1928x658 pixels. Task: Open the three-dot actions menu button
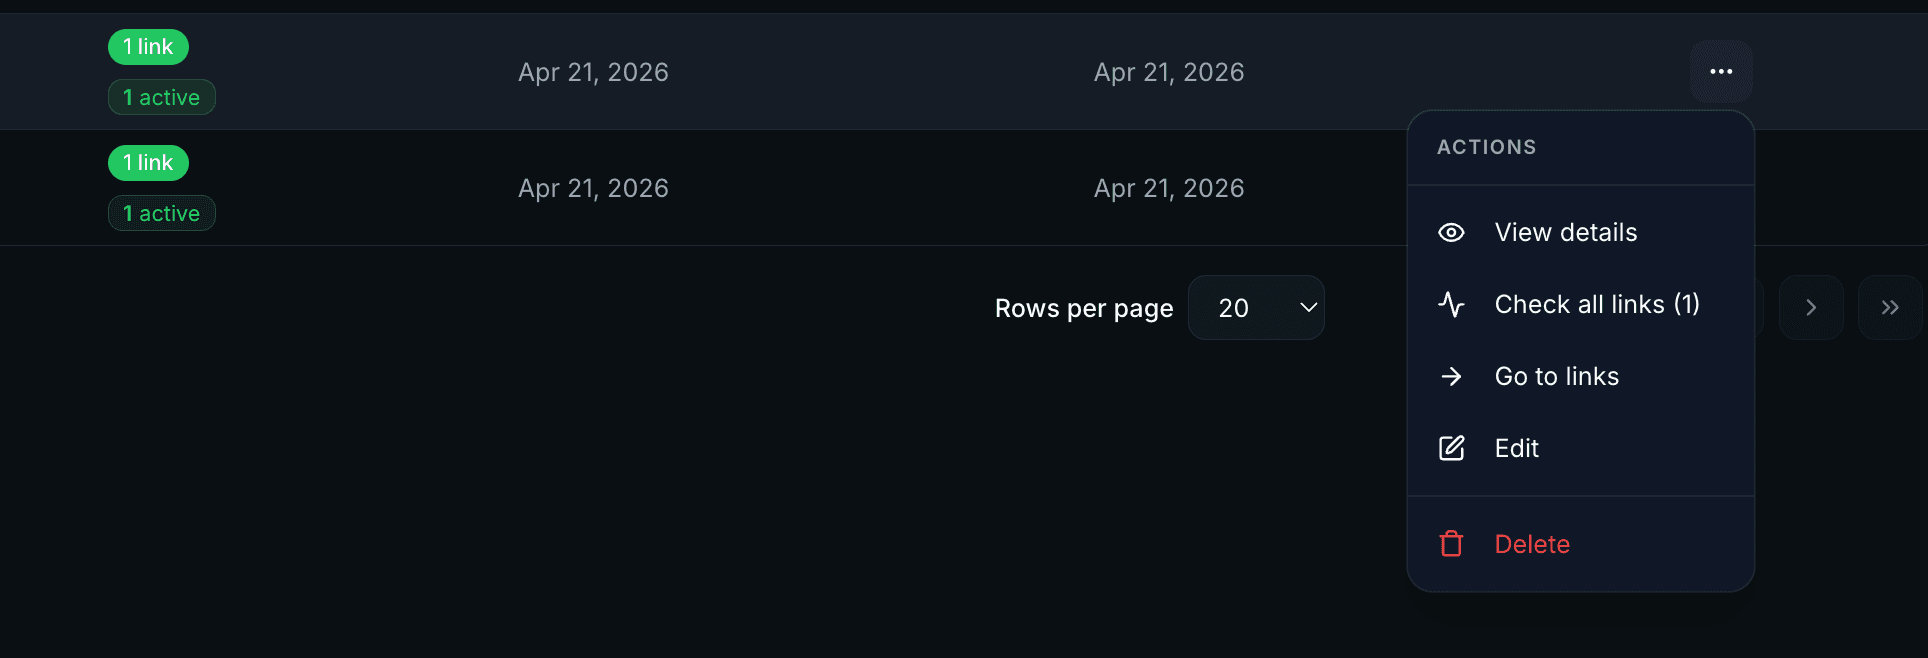click(1721, 71)
